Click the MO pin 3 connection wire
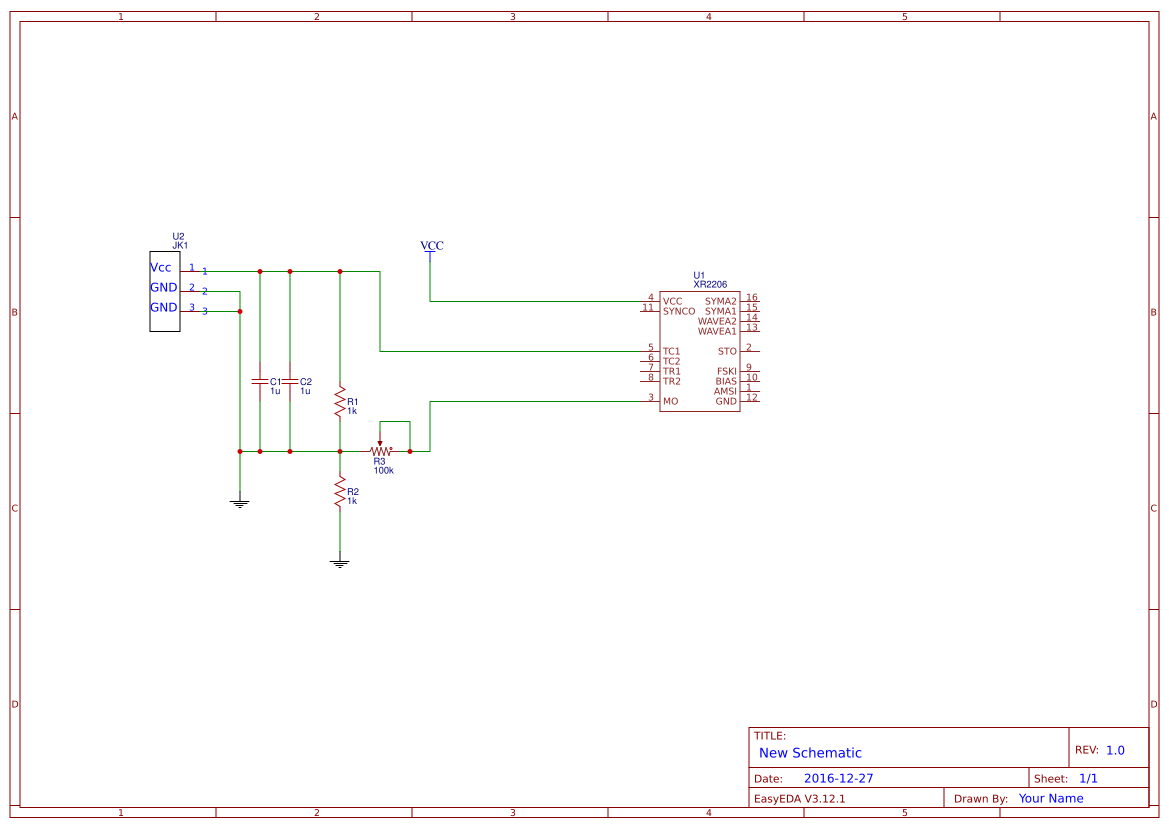 pyautogui.click(x=540, y=402)
